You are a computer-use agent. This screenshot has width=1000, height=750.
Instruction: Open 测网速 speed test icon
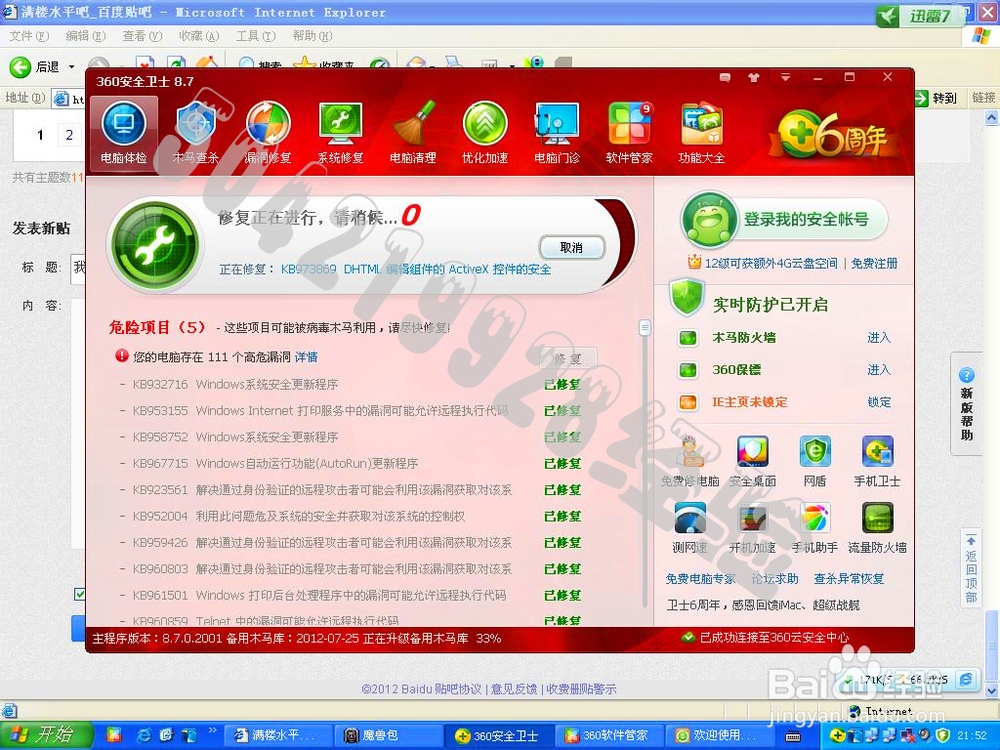689,528
